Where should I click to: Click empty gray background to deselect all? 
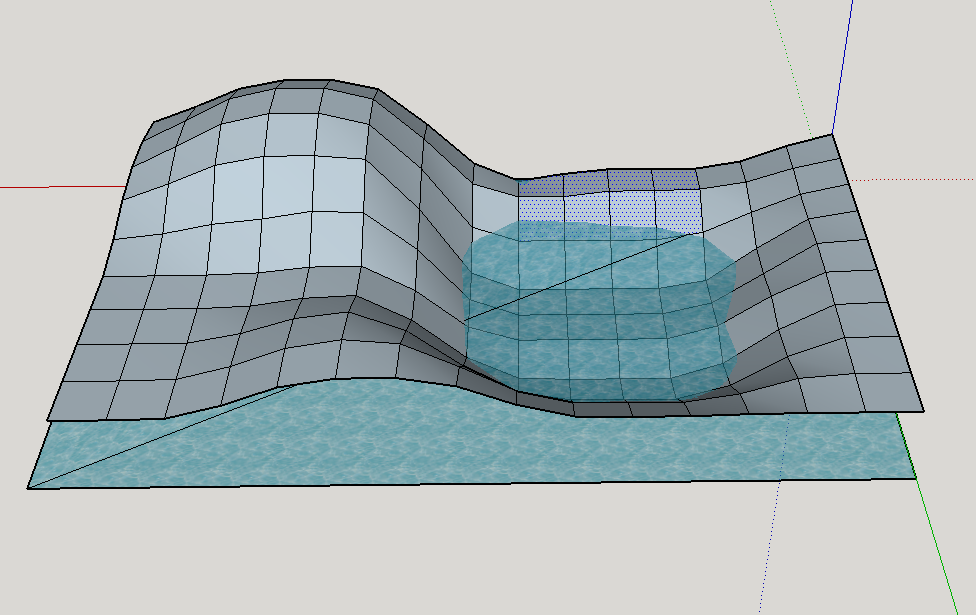pos(400,560)
